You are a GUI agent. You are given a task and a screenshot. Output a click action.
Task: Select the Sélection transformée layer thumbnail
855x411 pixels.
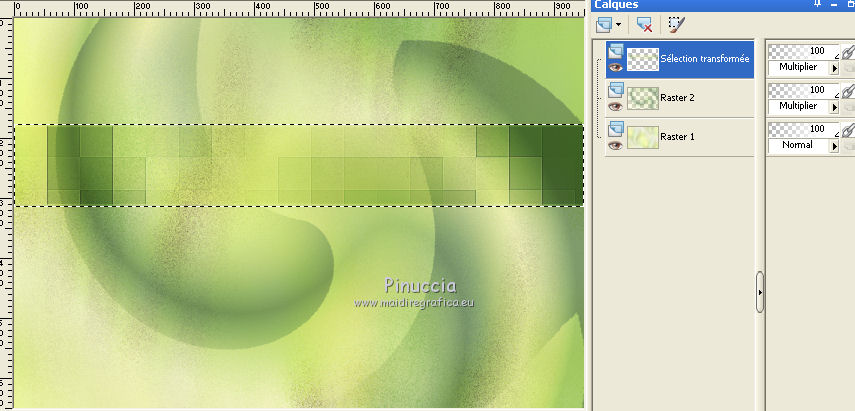click(643, 59)
